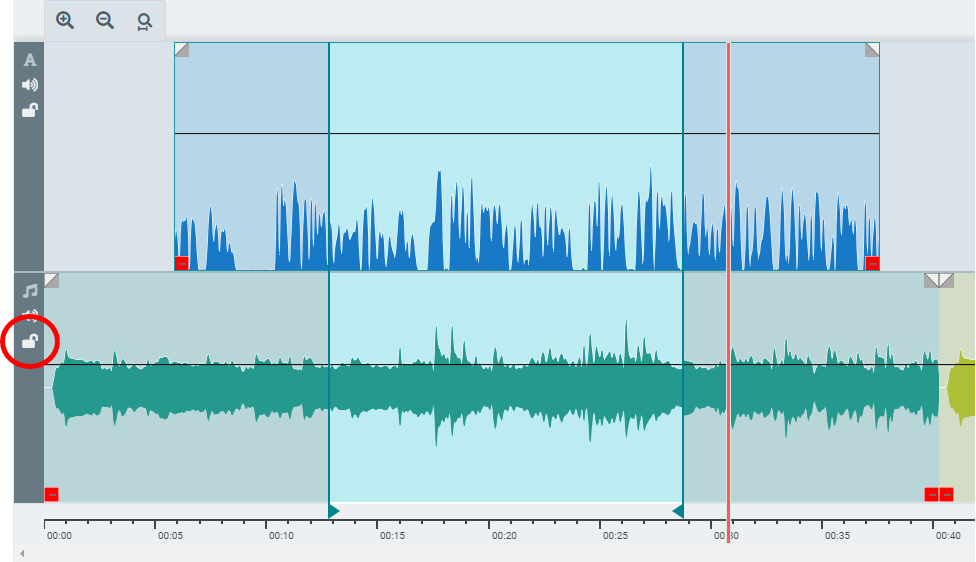This screenshot has width=976, height=562.
Task: Click the red playhead line
Action: (728, 200)
